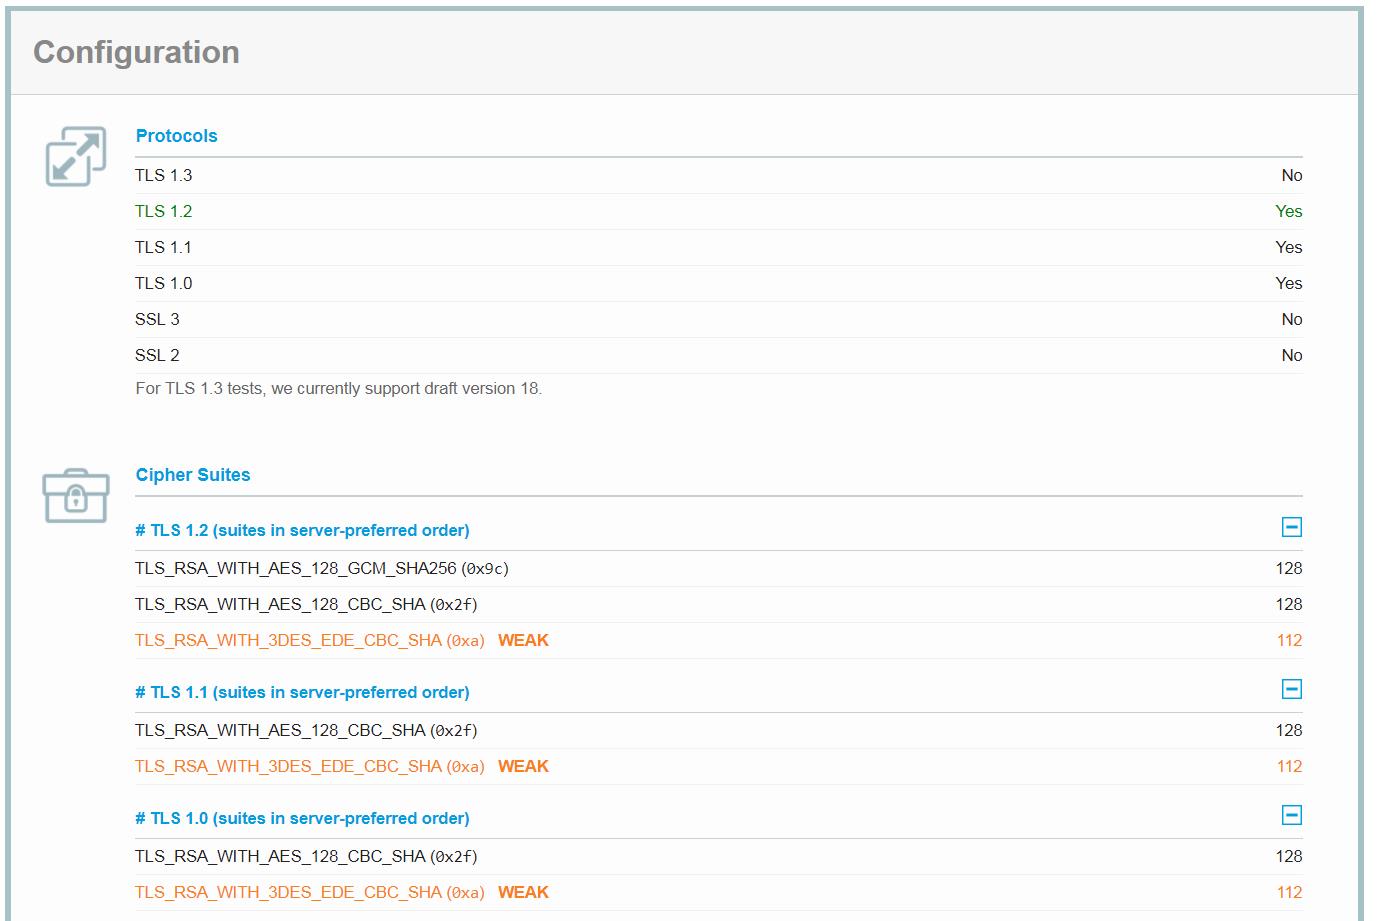This screenshot has height=921, width=1389.
Task: Click the Cipher Suites lock briefcase icon
Action: (76, 494)
